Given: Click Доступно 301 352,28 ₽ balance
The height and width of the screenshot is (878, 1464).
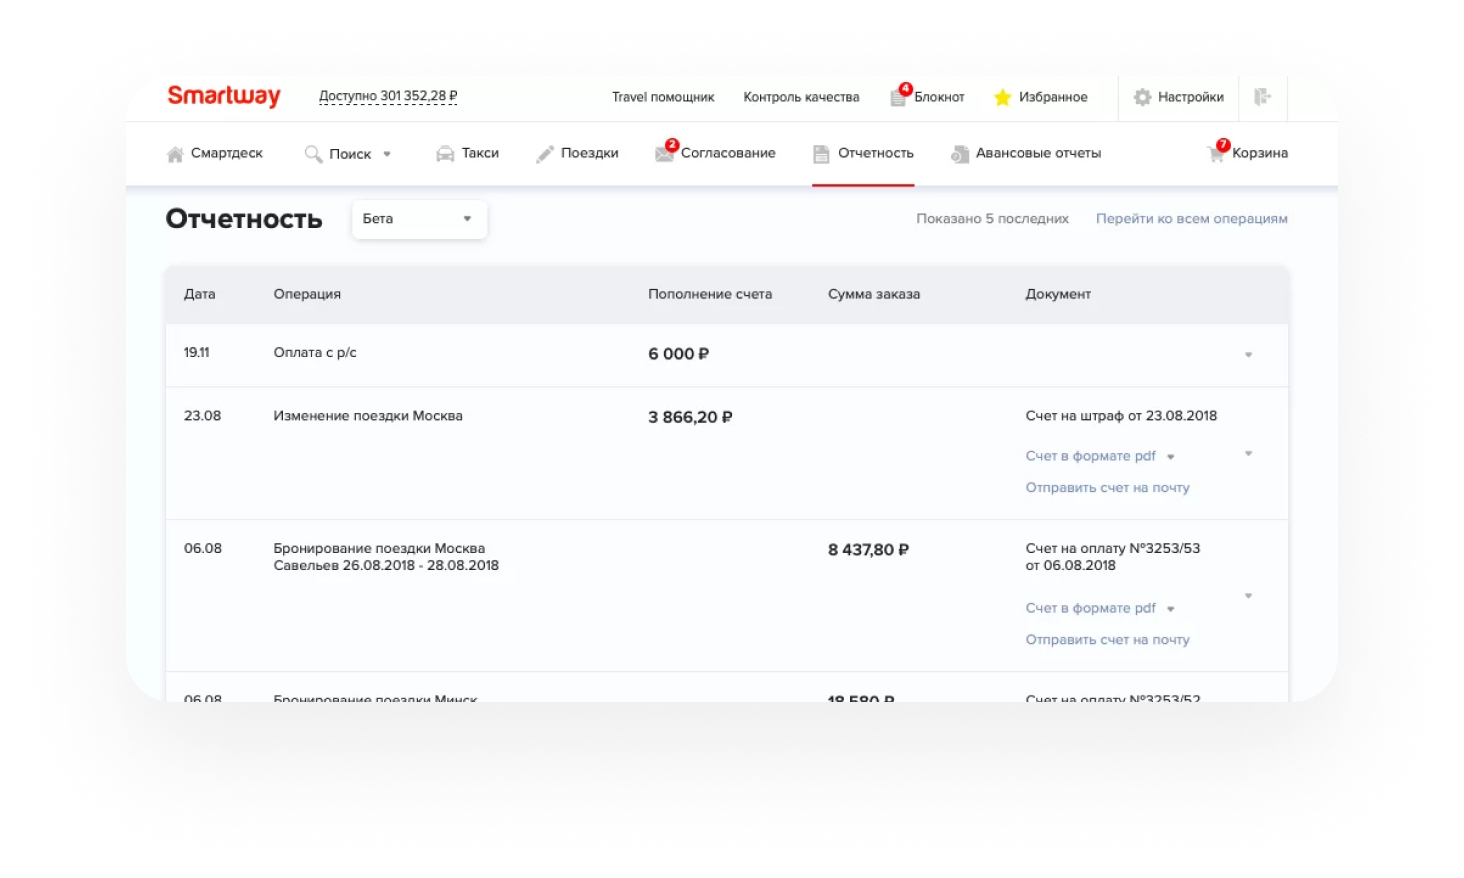Looking at the screenshot, I should [x=388, y=97].
